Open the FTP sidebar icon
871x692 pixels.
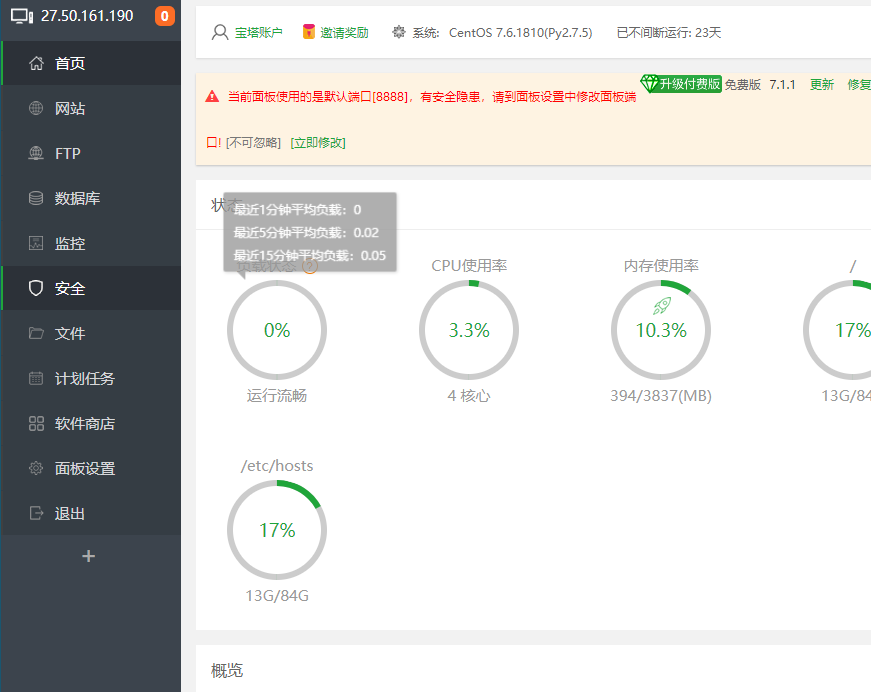point(36,153)
